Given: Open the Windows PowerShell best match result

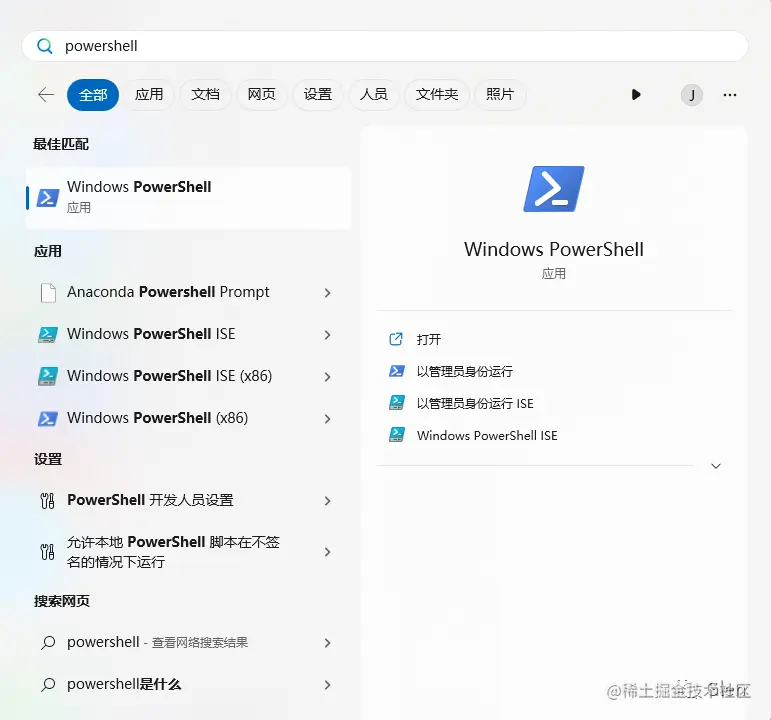Looking at the screenshot, I should [x=189, y=198].
